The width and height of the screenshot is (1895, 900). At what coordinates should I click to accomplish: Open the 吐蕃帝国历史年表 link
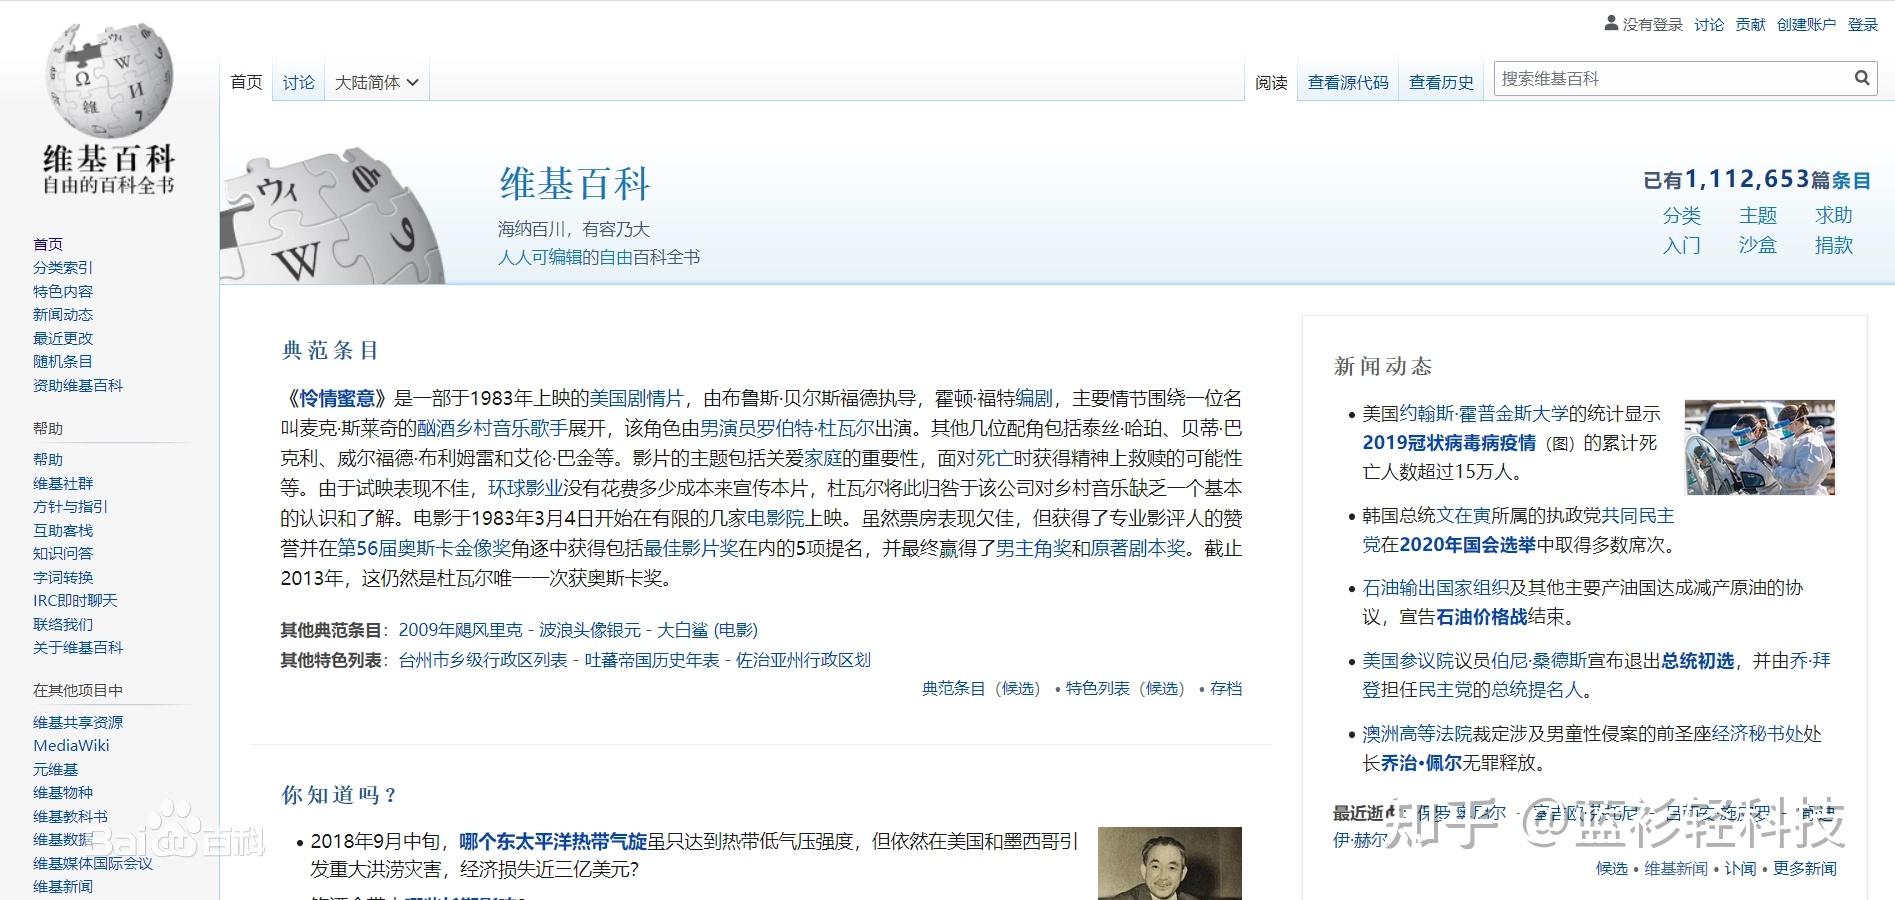[652, 660]
